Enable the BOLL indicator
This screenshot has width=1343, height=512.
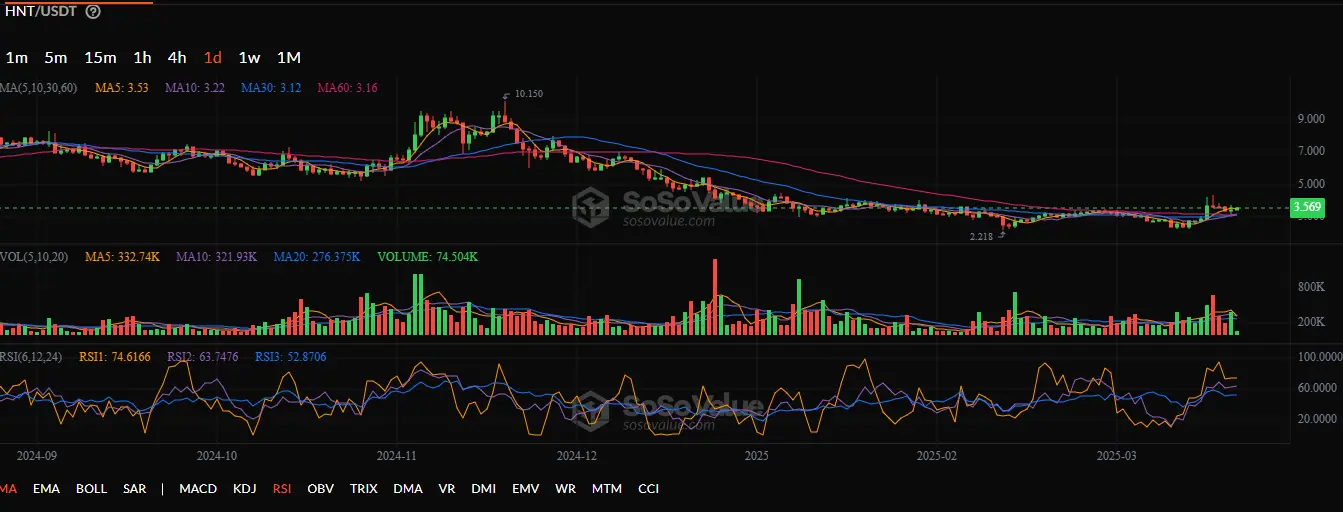click(x=91, y=489)
